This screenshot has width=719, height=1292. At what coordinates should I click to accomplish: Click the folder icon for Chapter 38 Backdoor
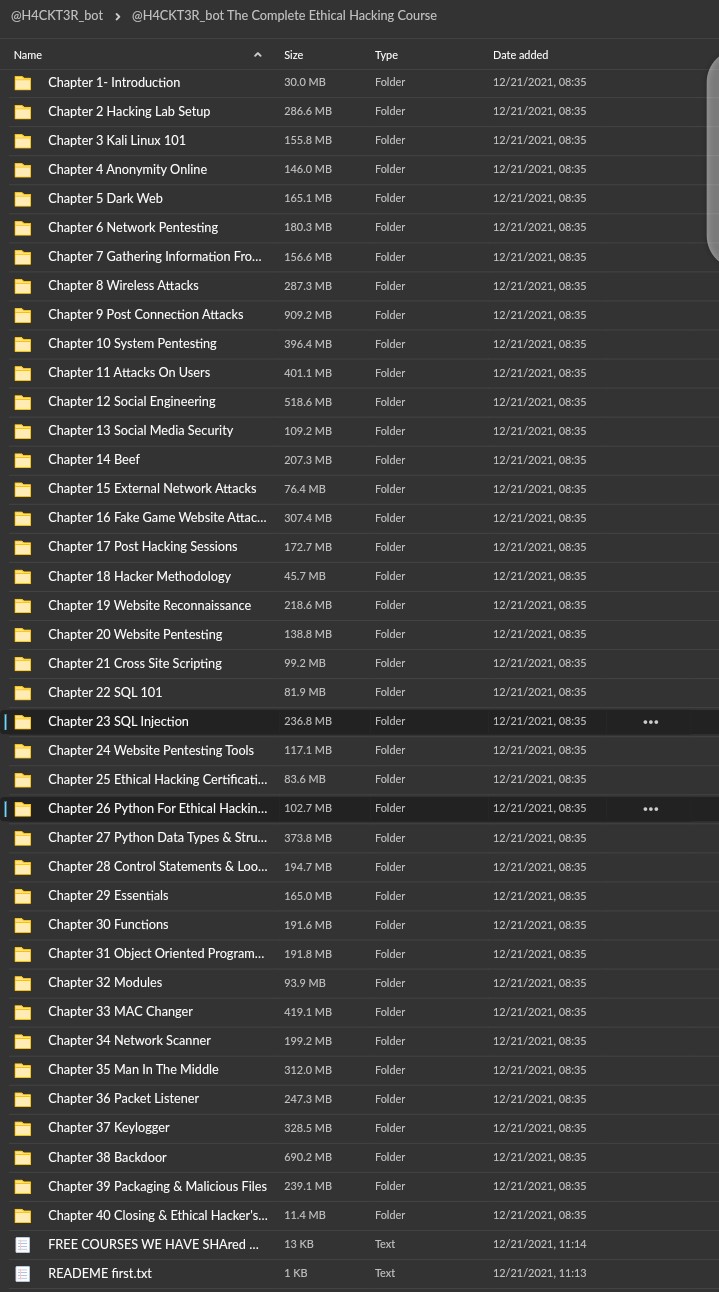(23, 1157)
